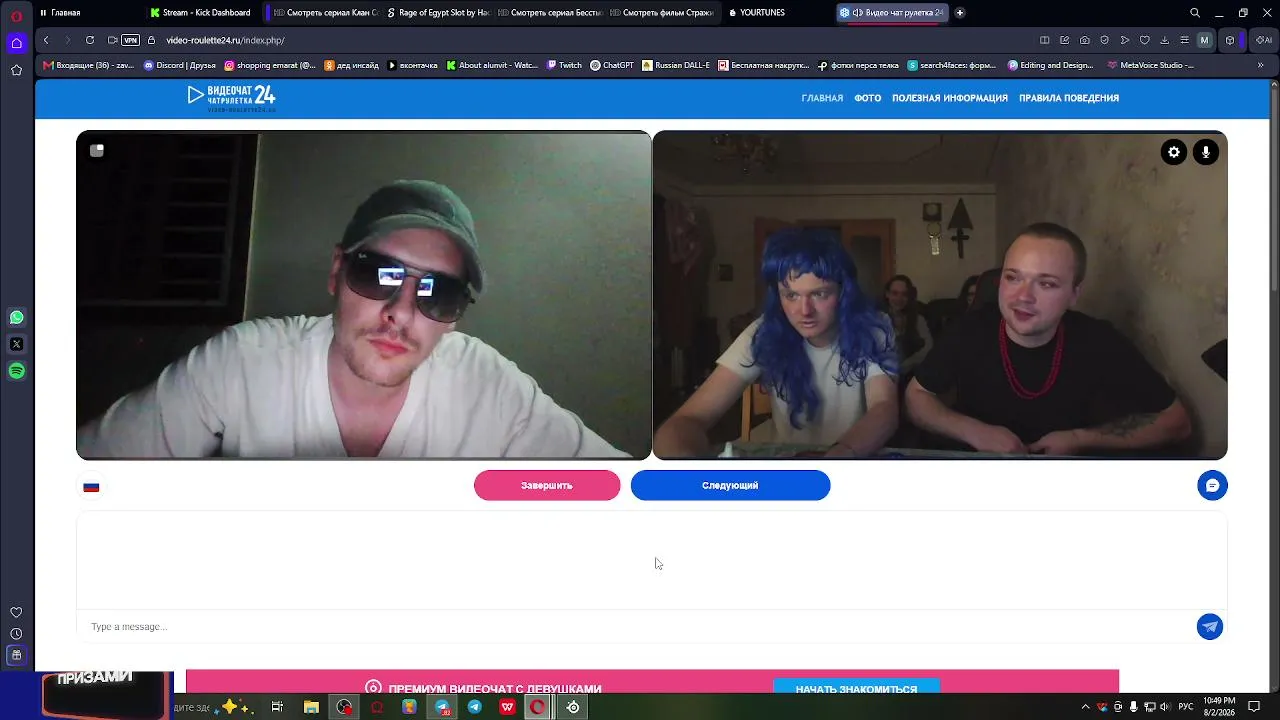This screenshot has width=1280, height=720.
Task: Open ГЛАВНАЯ in site navigation
Action: click(822, 98)
